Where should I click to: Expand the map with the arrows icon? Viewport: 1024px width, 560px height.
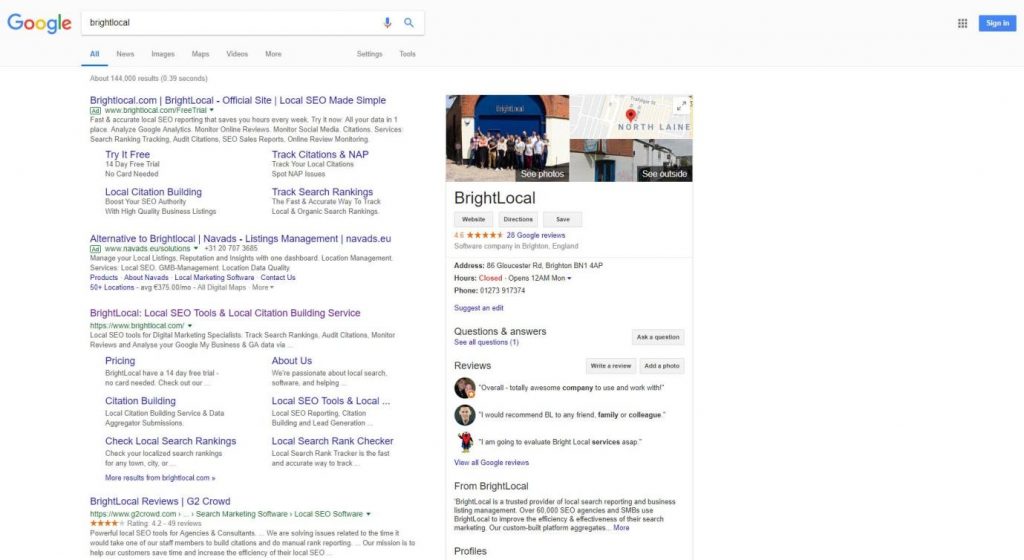pos(681,105)
